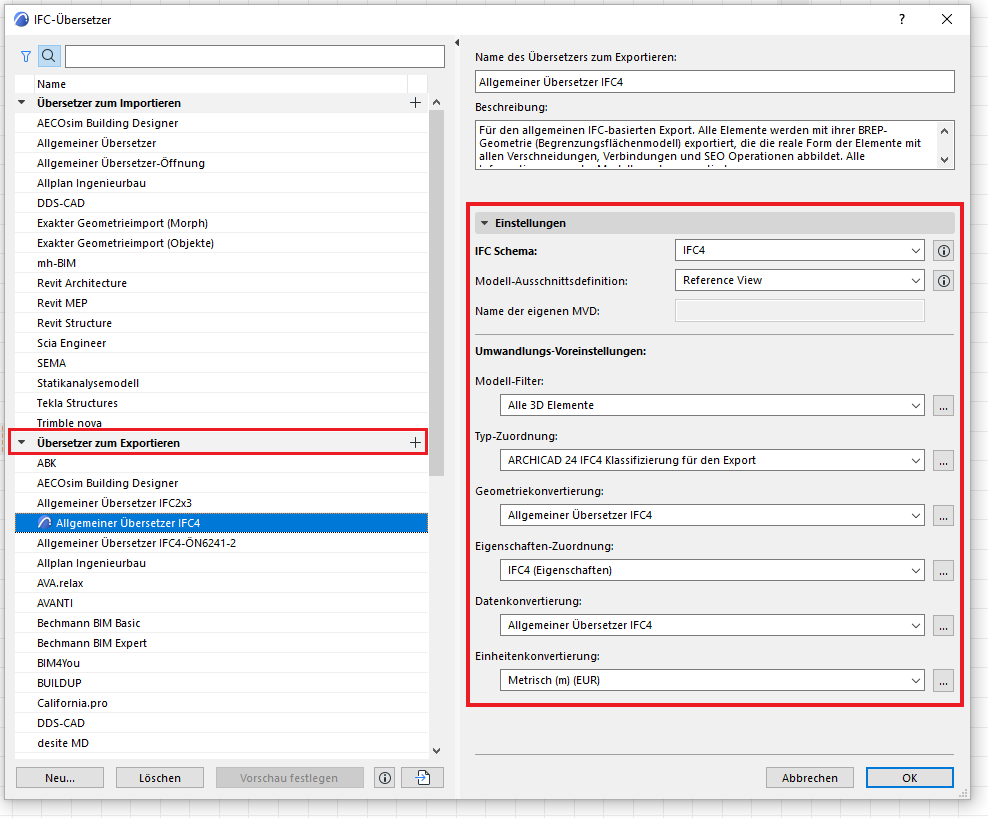Click info icon next to IFC Schema
Image resolution: width=988 pixels, height=818 pixels.
click(943, 251)
